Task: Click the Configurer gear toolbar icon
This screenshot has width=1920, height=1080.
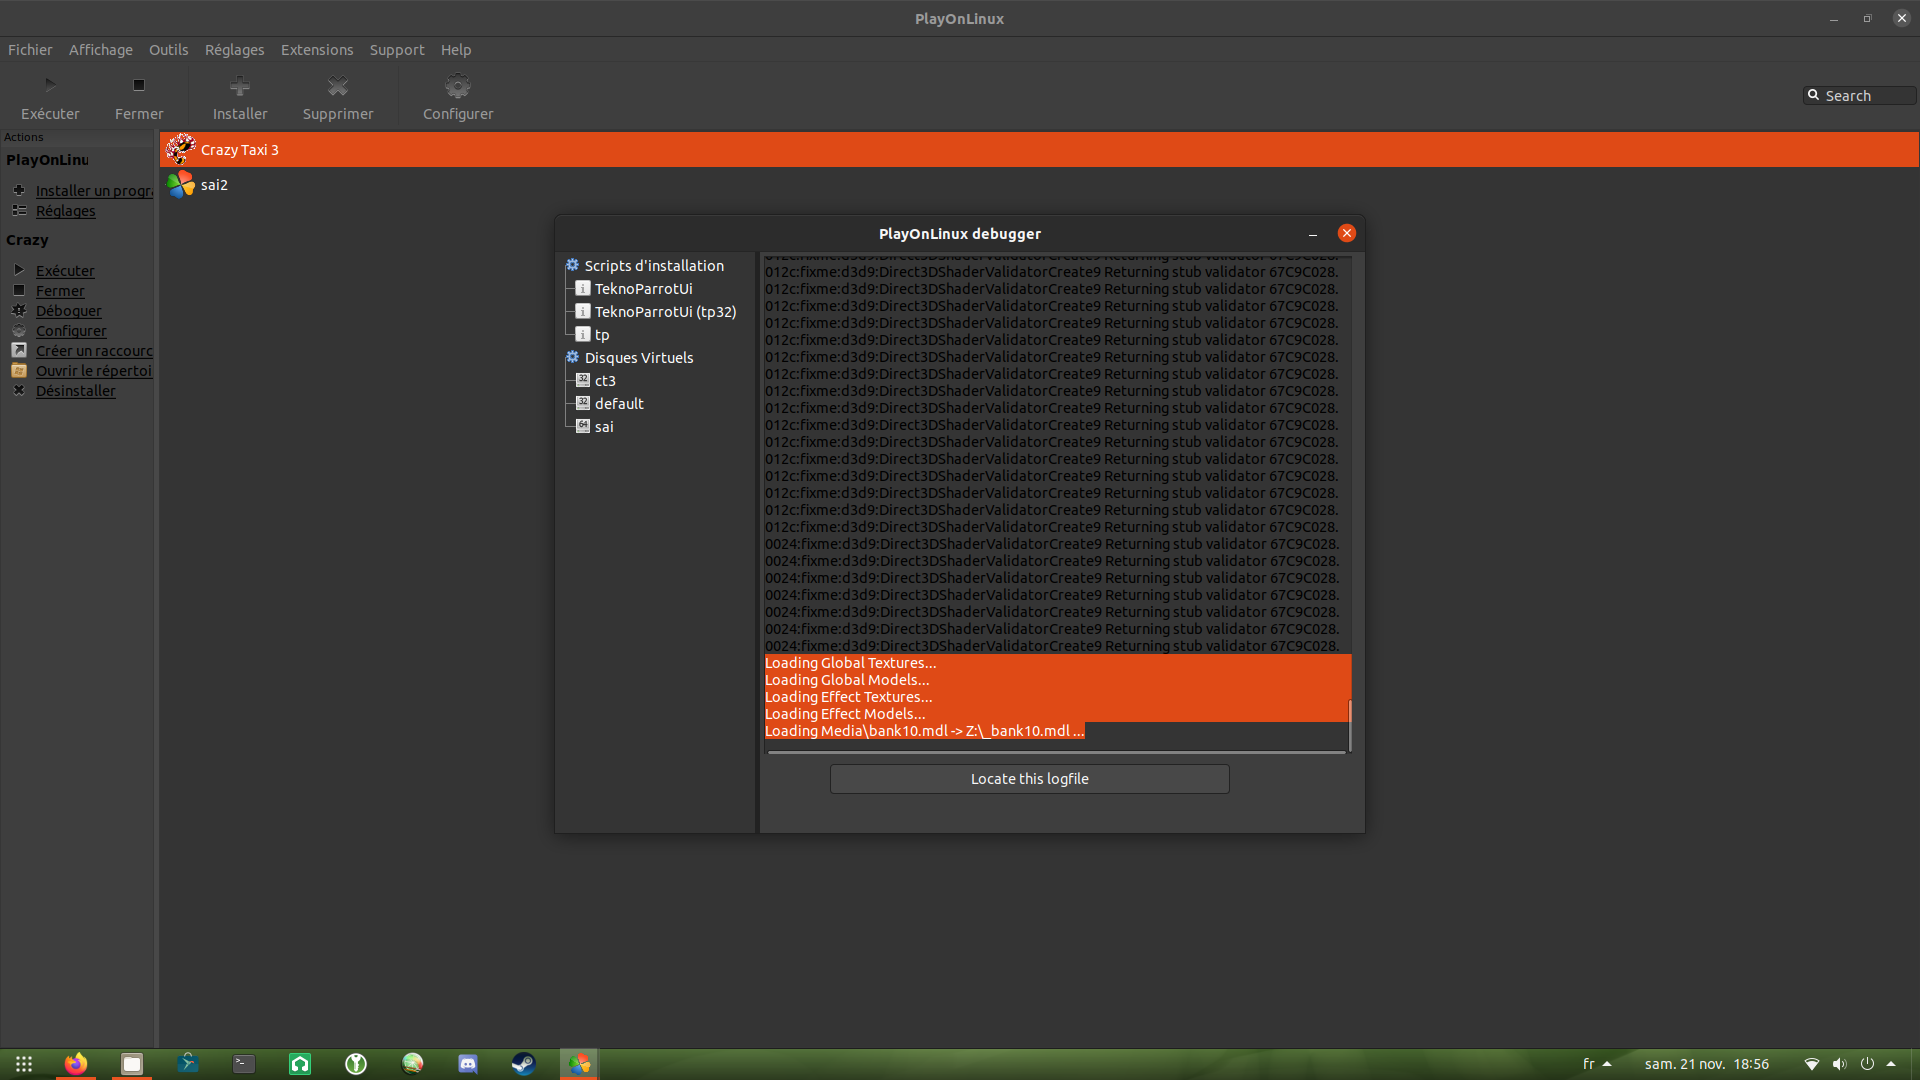Action: click(458, 85)
